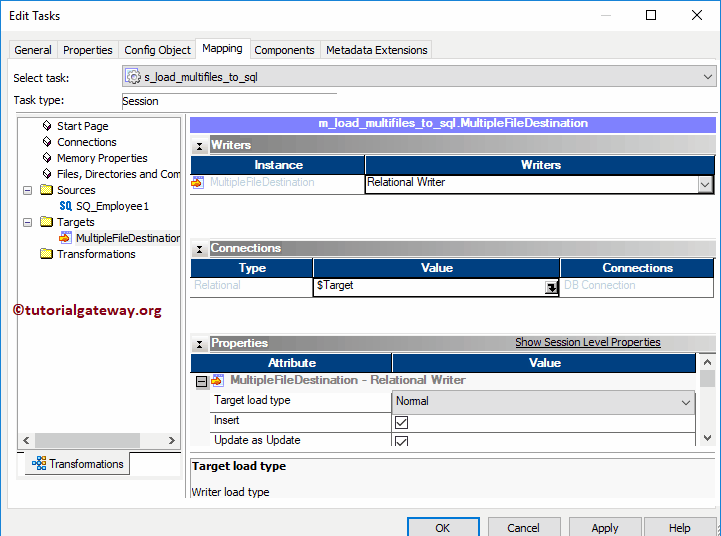
Task: Click the Sources folder icon
Action: coord(46,190)
